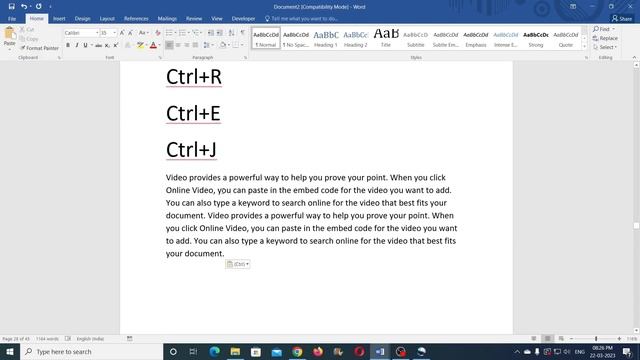Viewport: 640px width, 360px height.
Task: Click the Align Right icon
Action: [187, 45]
